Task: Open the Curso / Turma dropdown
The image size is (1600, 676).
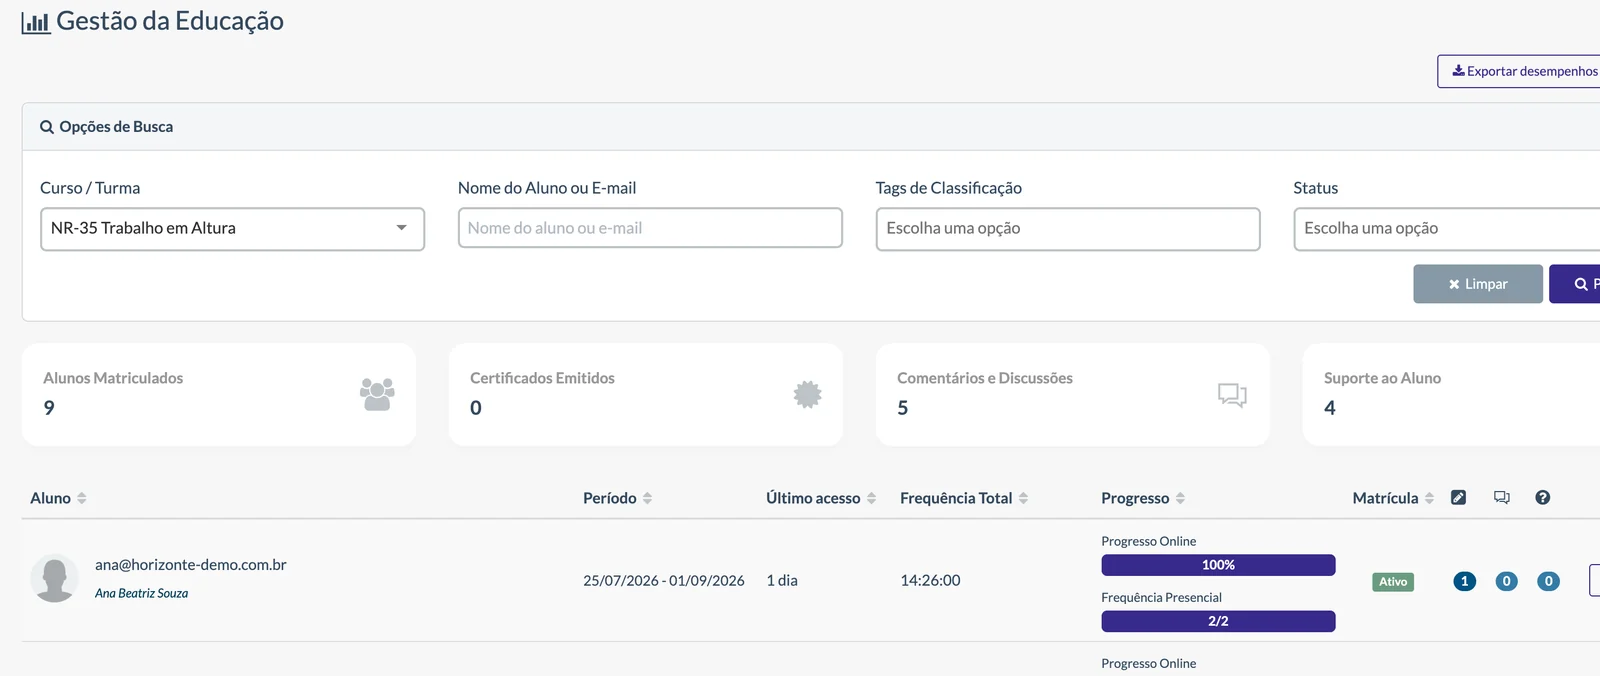Action: (x=232, y=229)
